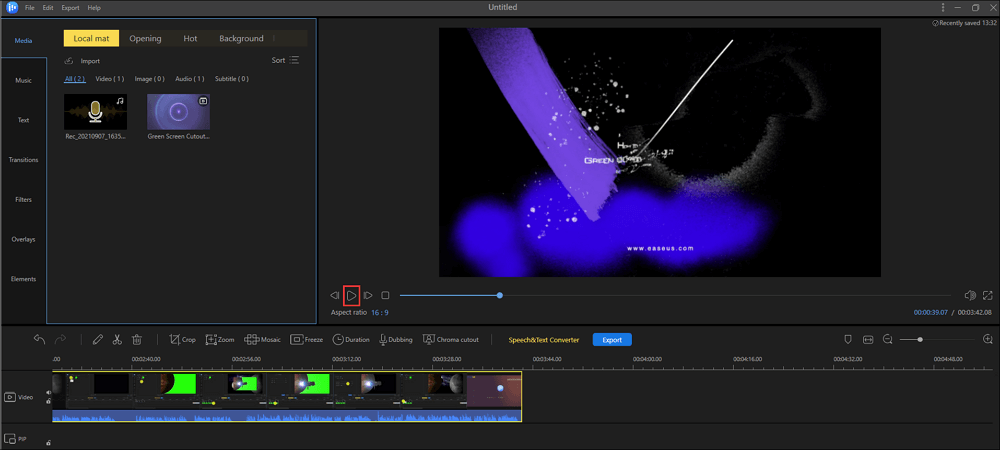Click the Freeze frame tool

coord(307,340)
